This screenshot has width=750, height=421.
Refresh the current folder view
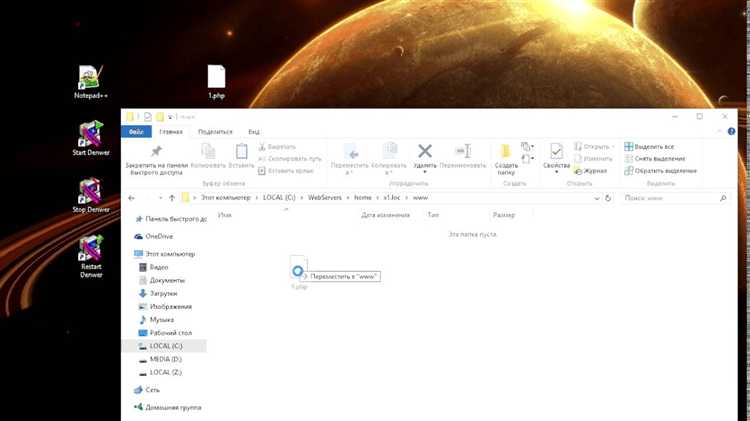(x=608, y=198)
